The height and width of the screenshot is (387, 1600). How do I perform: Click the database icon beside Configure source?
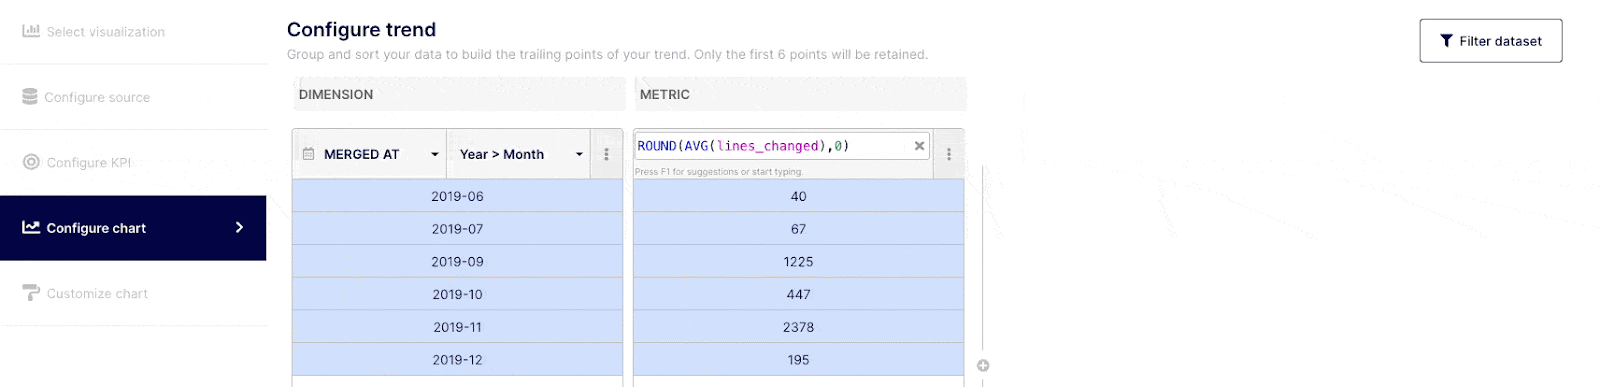tap(30, 97)
